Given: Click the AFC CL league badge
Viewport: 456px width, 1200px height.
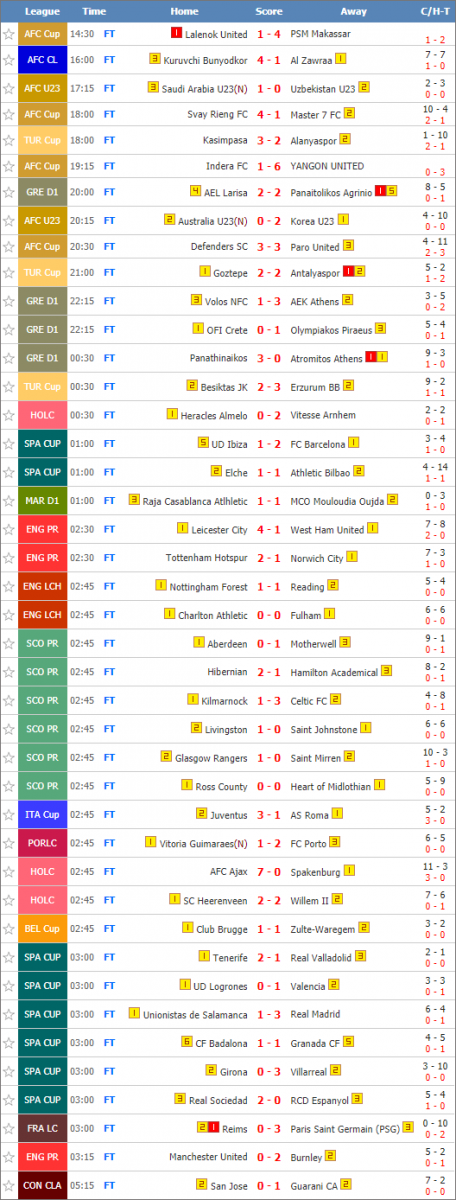Looking at the screenshot, I should (43, 60).
